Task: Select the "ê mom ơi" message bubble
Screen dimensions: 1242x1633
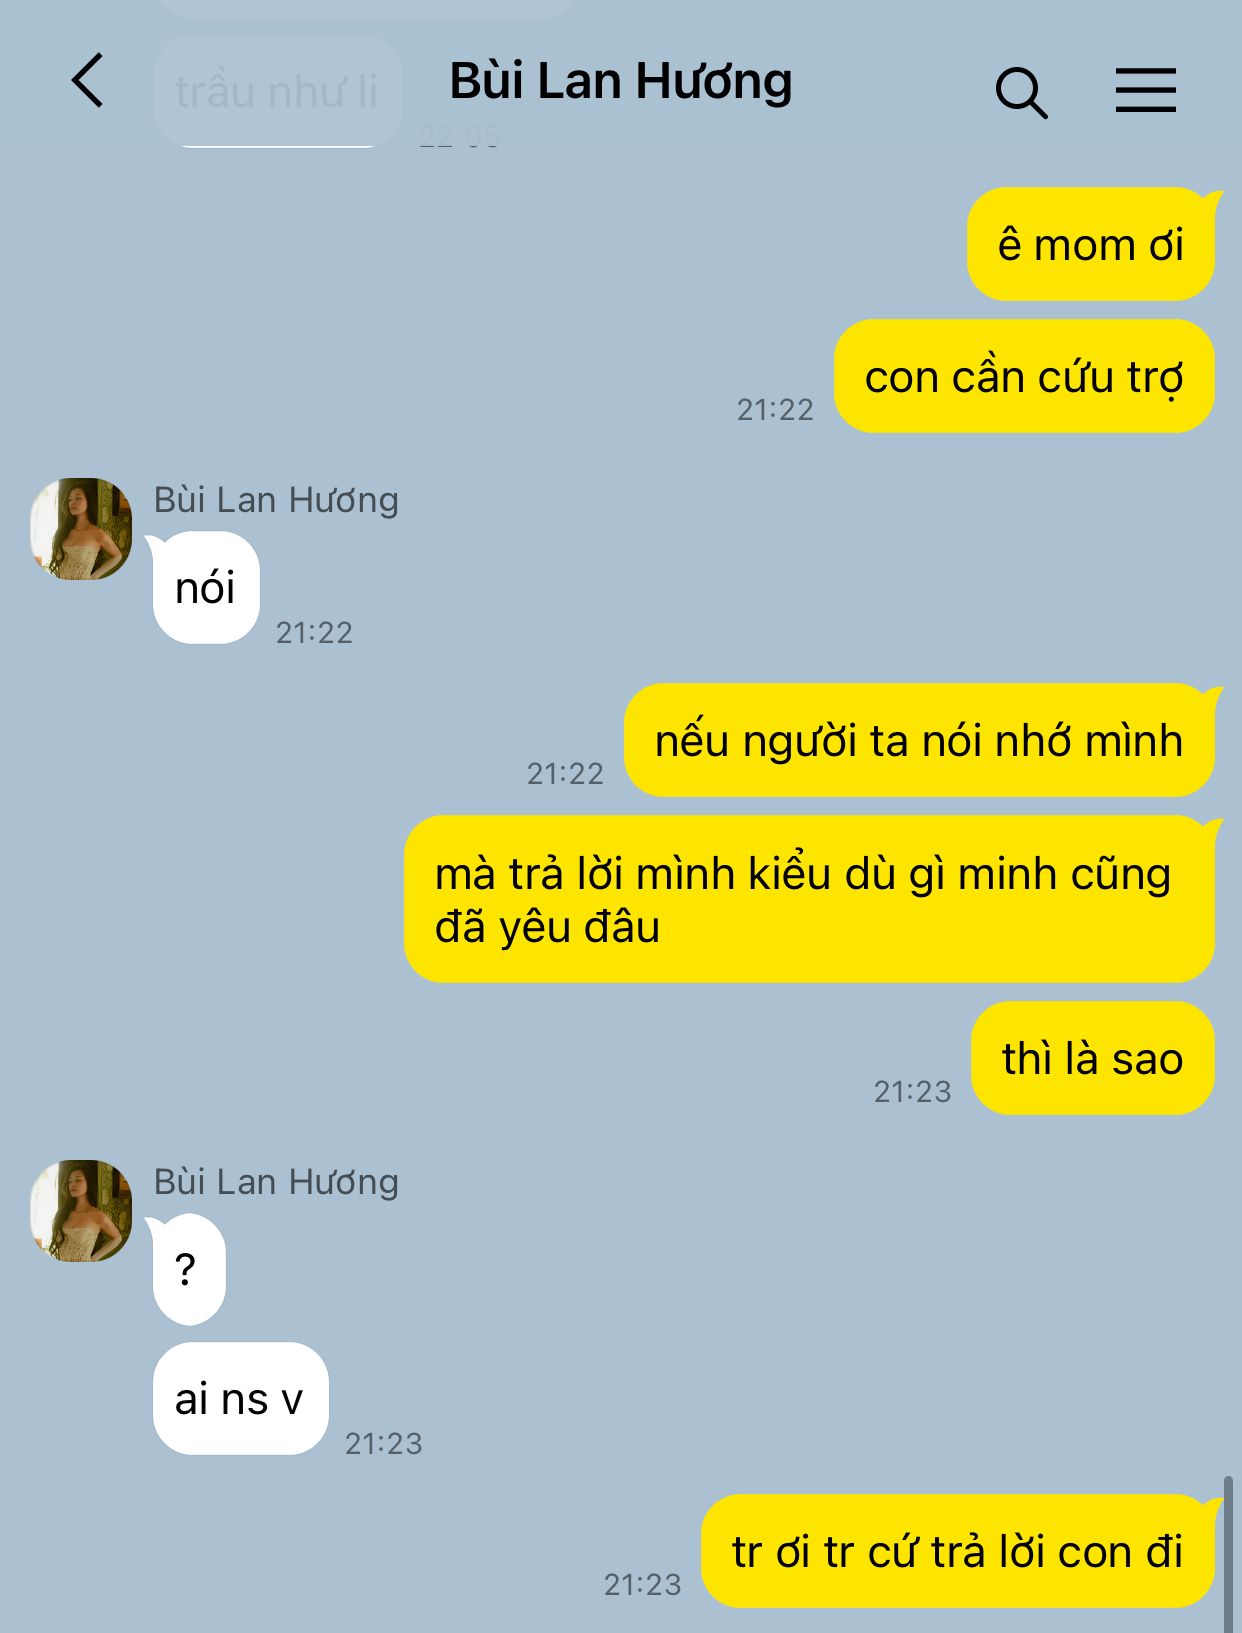Action: click(x=1091, y=244)
